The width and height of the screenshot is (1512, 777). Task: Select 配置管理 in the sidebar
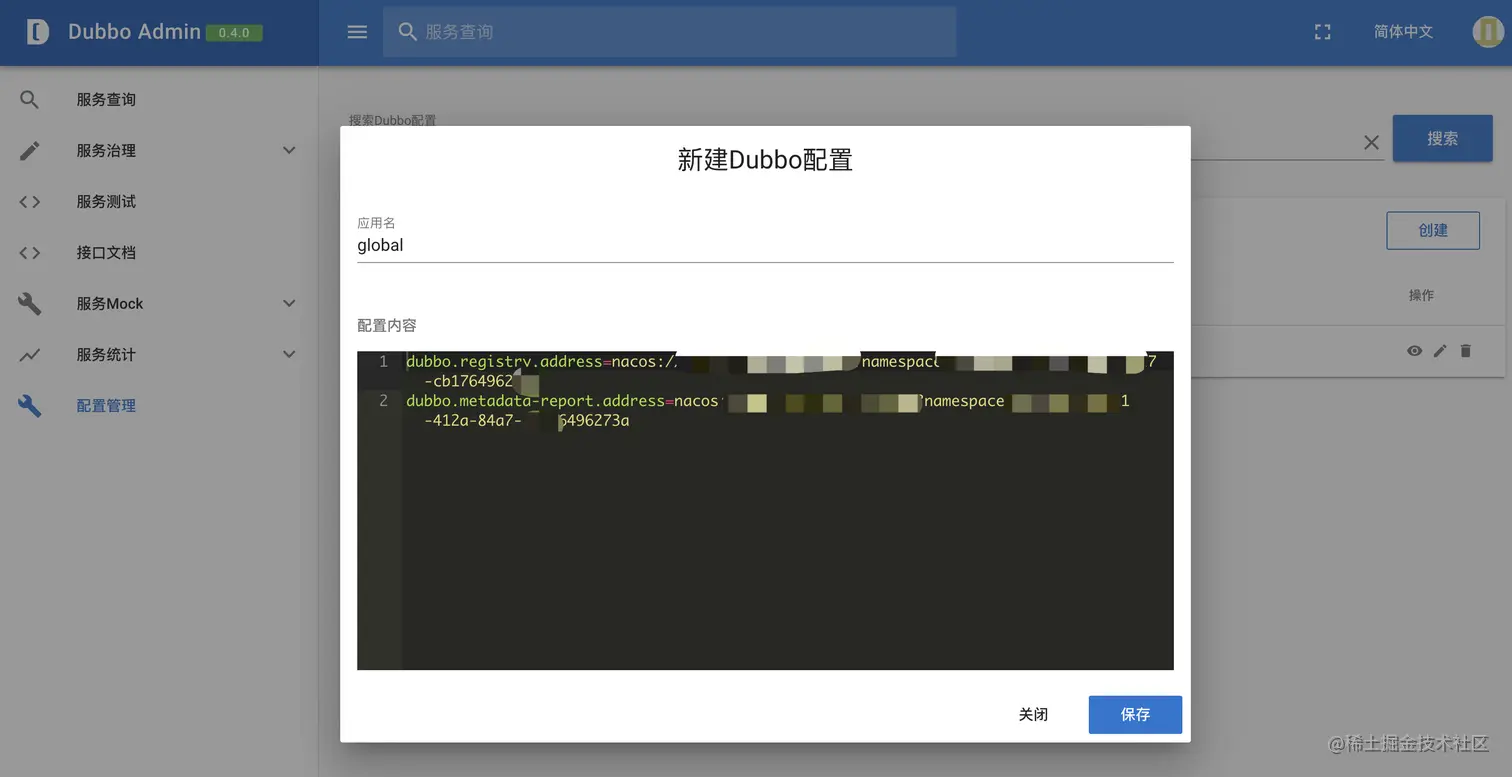coord(106,406)
